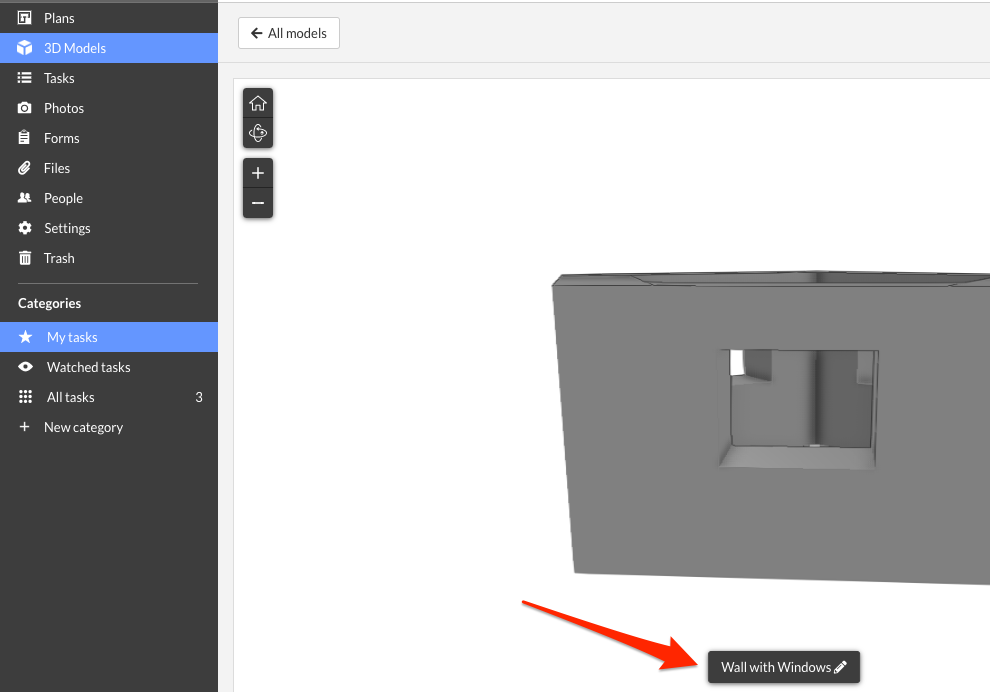Reset 3D view with home icon
The width and height of the screenshot is (990, 692).
click(258, 103)
